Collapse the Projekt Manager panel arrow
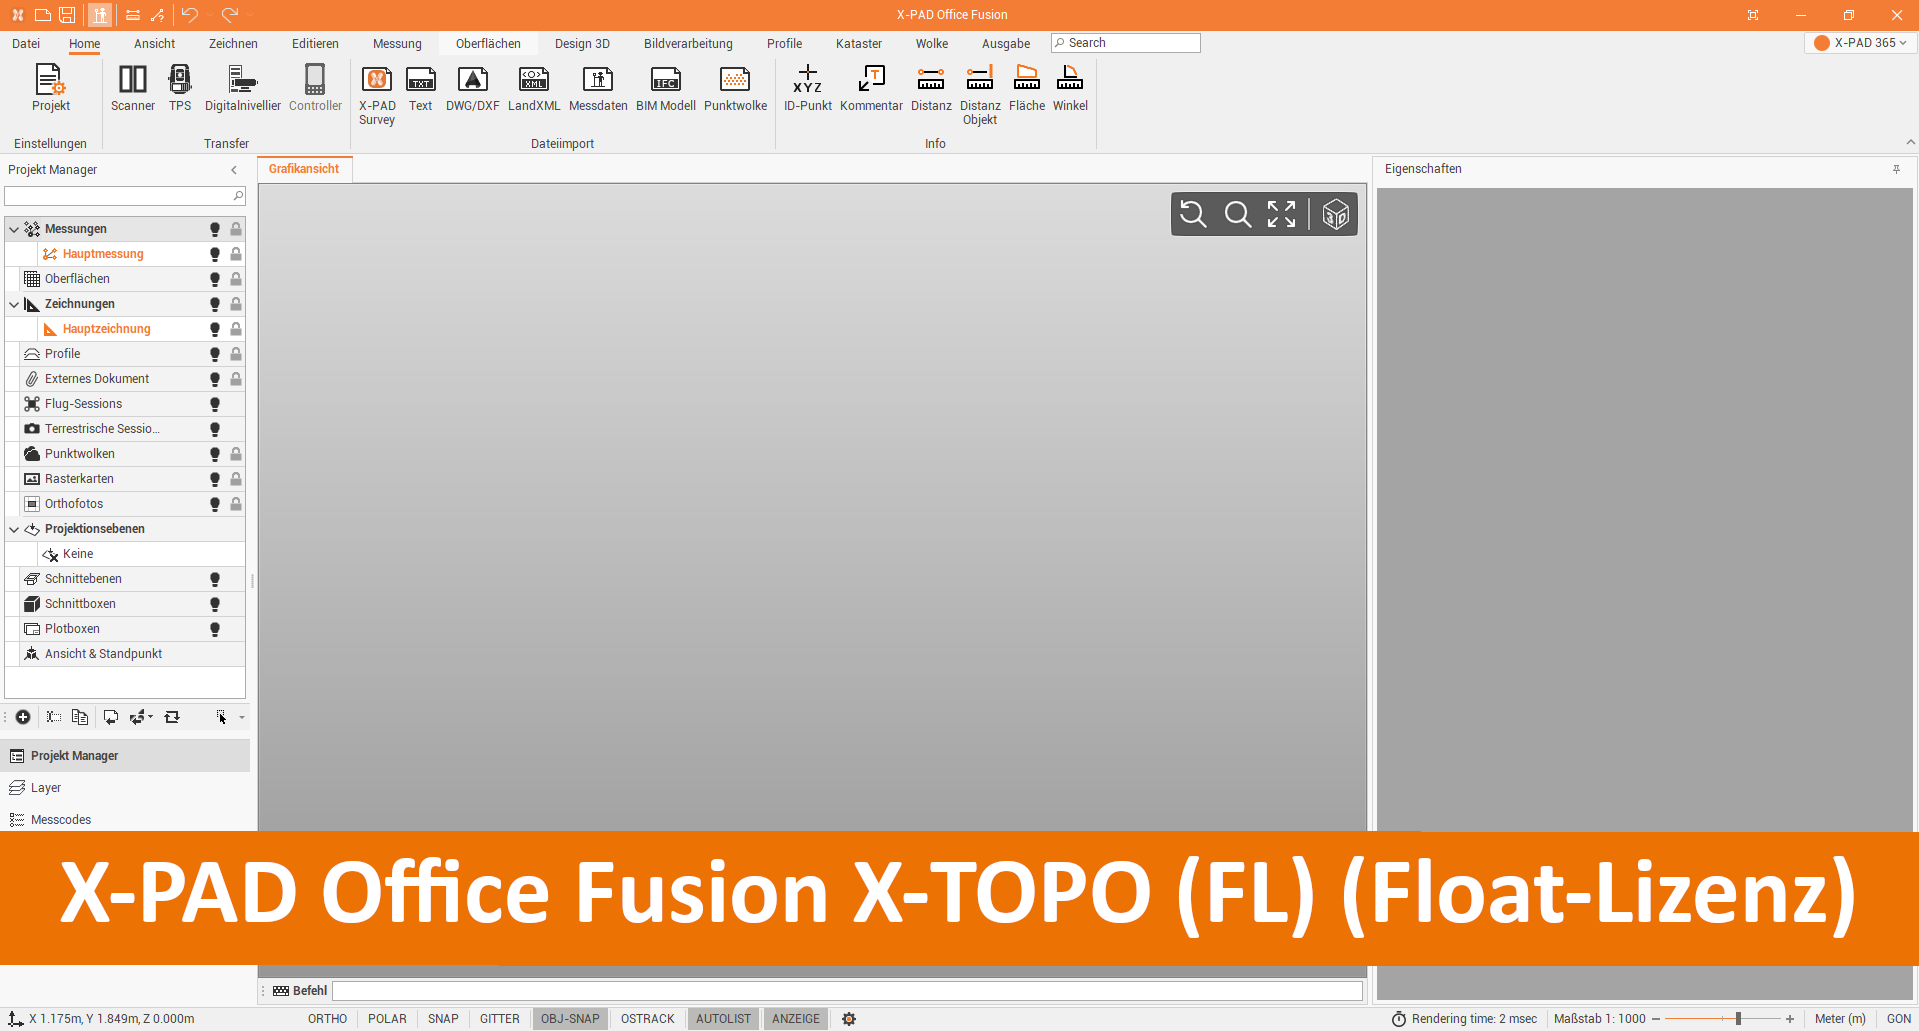 234,170
